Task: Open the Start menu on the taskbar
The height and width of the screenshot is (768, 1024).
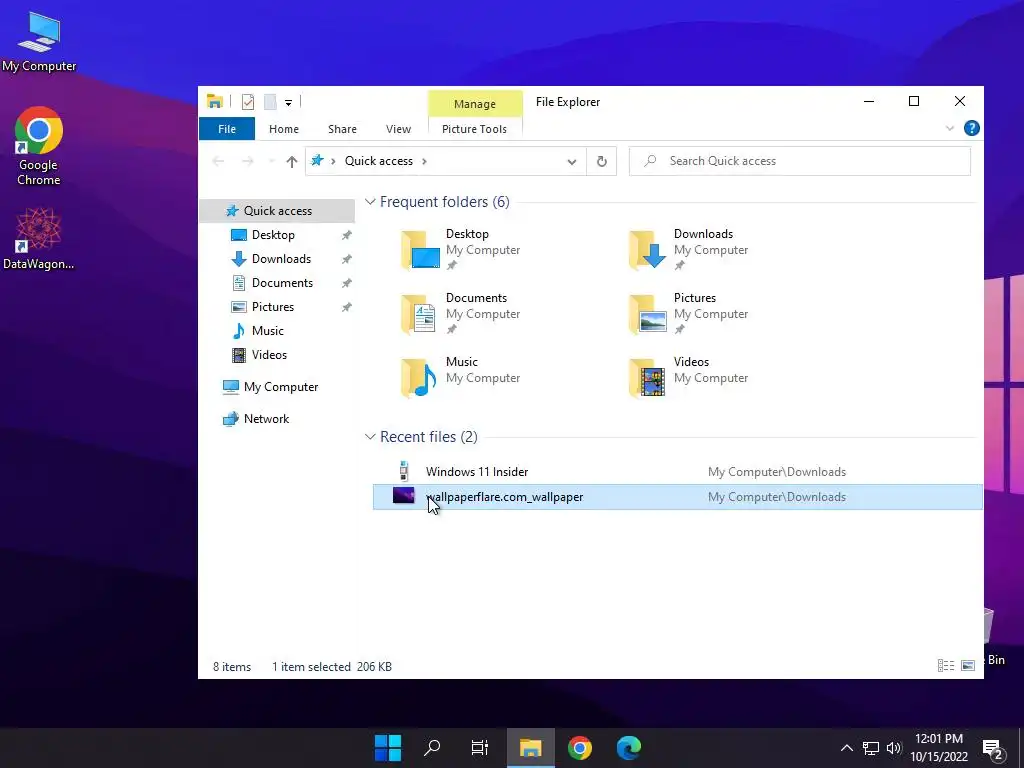Action: tap(388, 748)
